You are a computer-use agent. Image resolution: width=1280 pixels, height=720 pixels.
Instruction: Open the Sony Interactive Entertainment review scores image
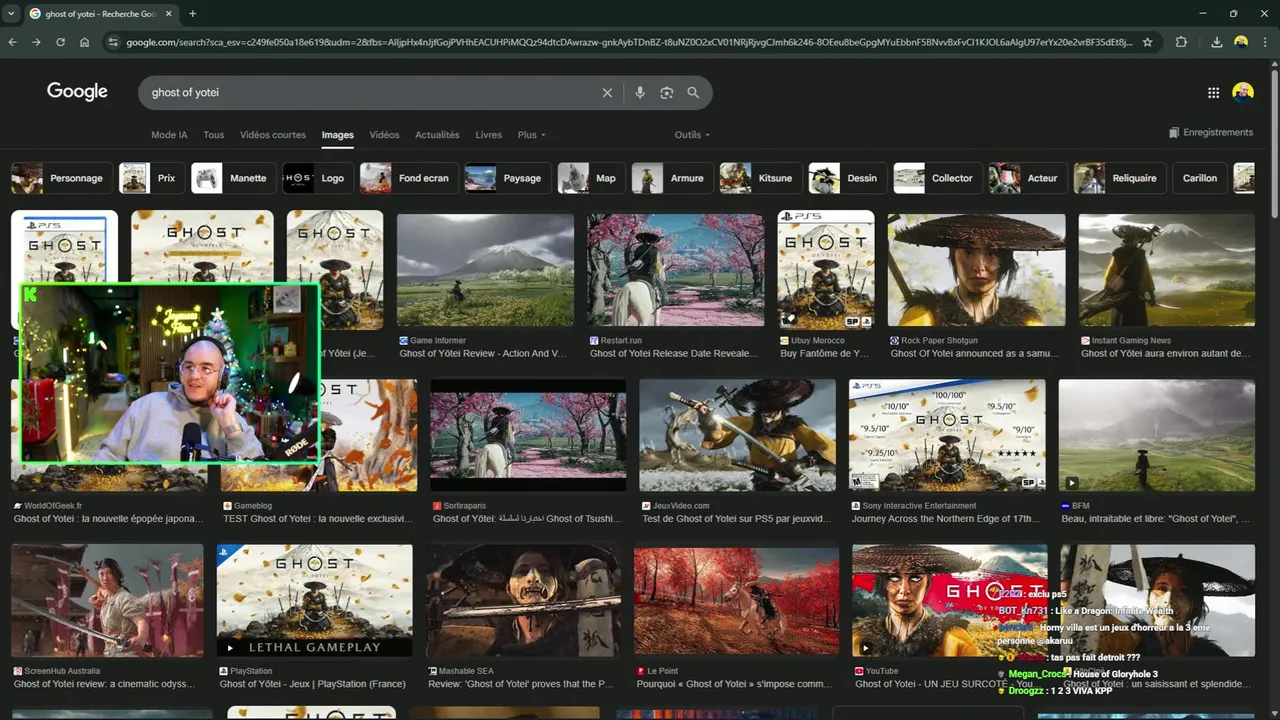pyautogui.click(x=947, y=435)
